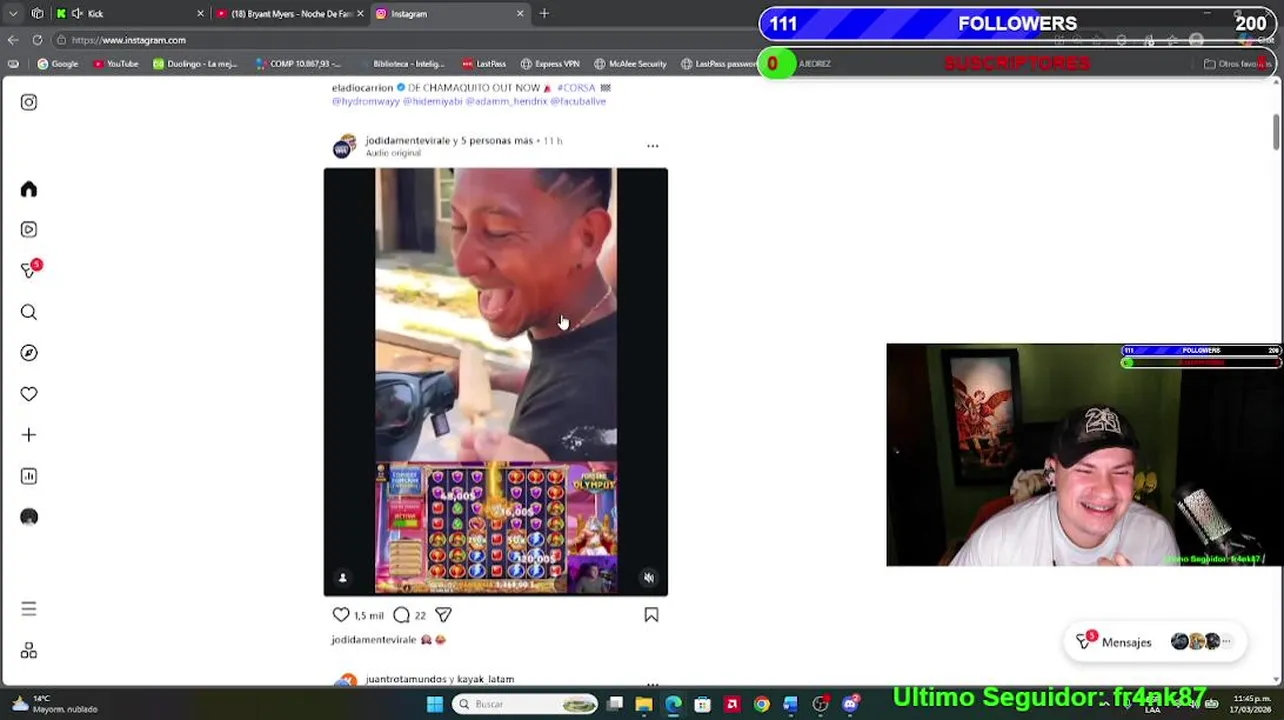This screenshot has height=720, width=1284.
Task: Click the 'Audio original' link
Action: click(393, 153)
